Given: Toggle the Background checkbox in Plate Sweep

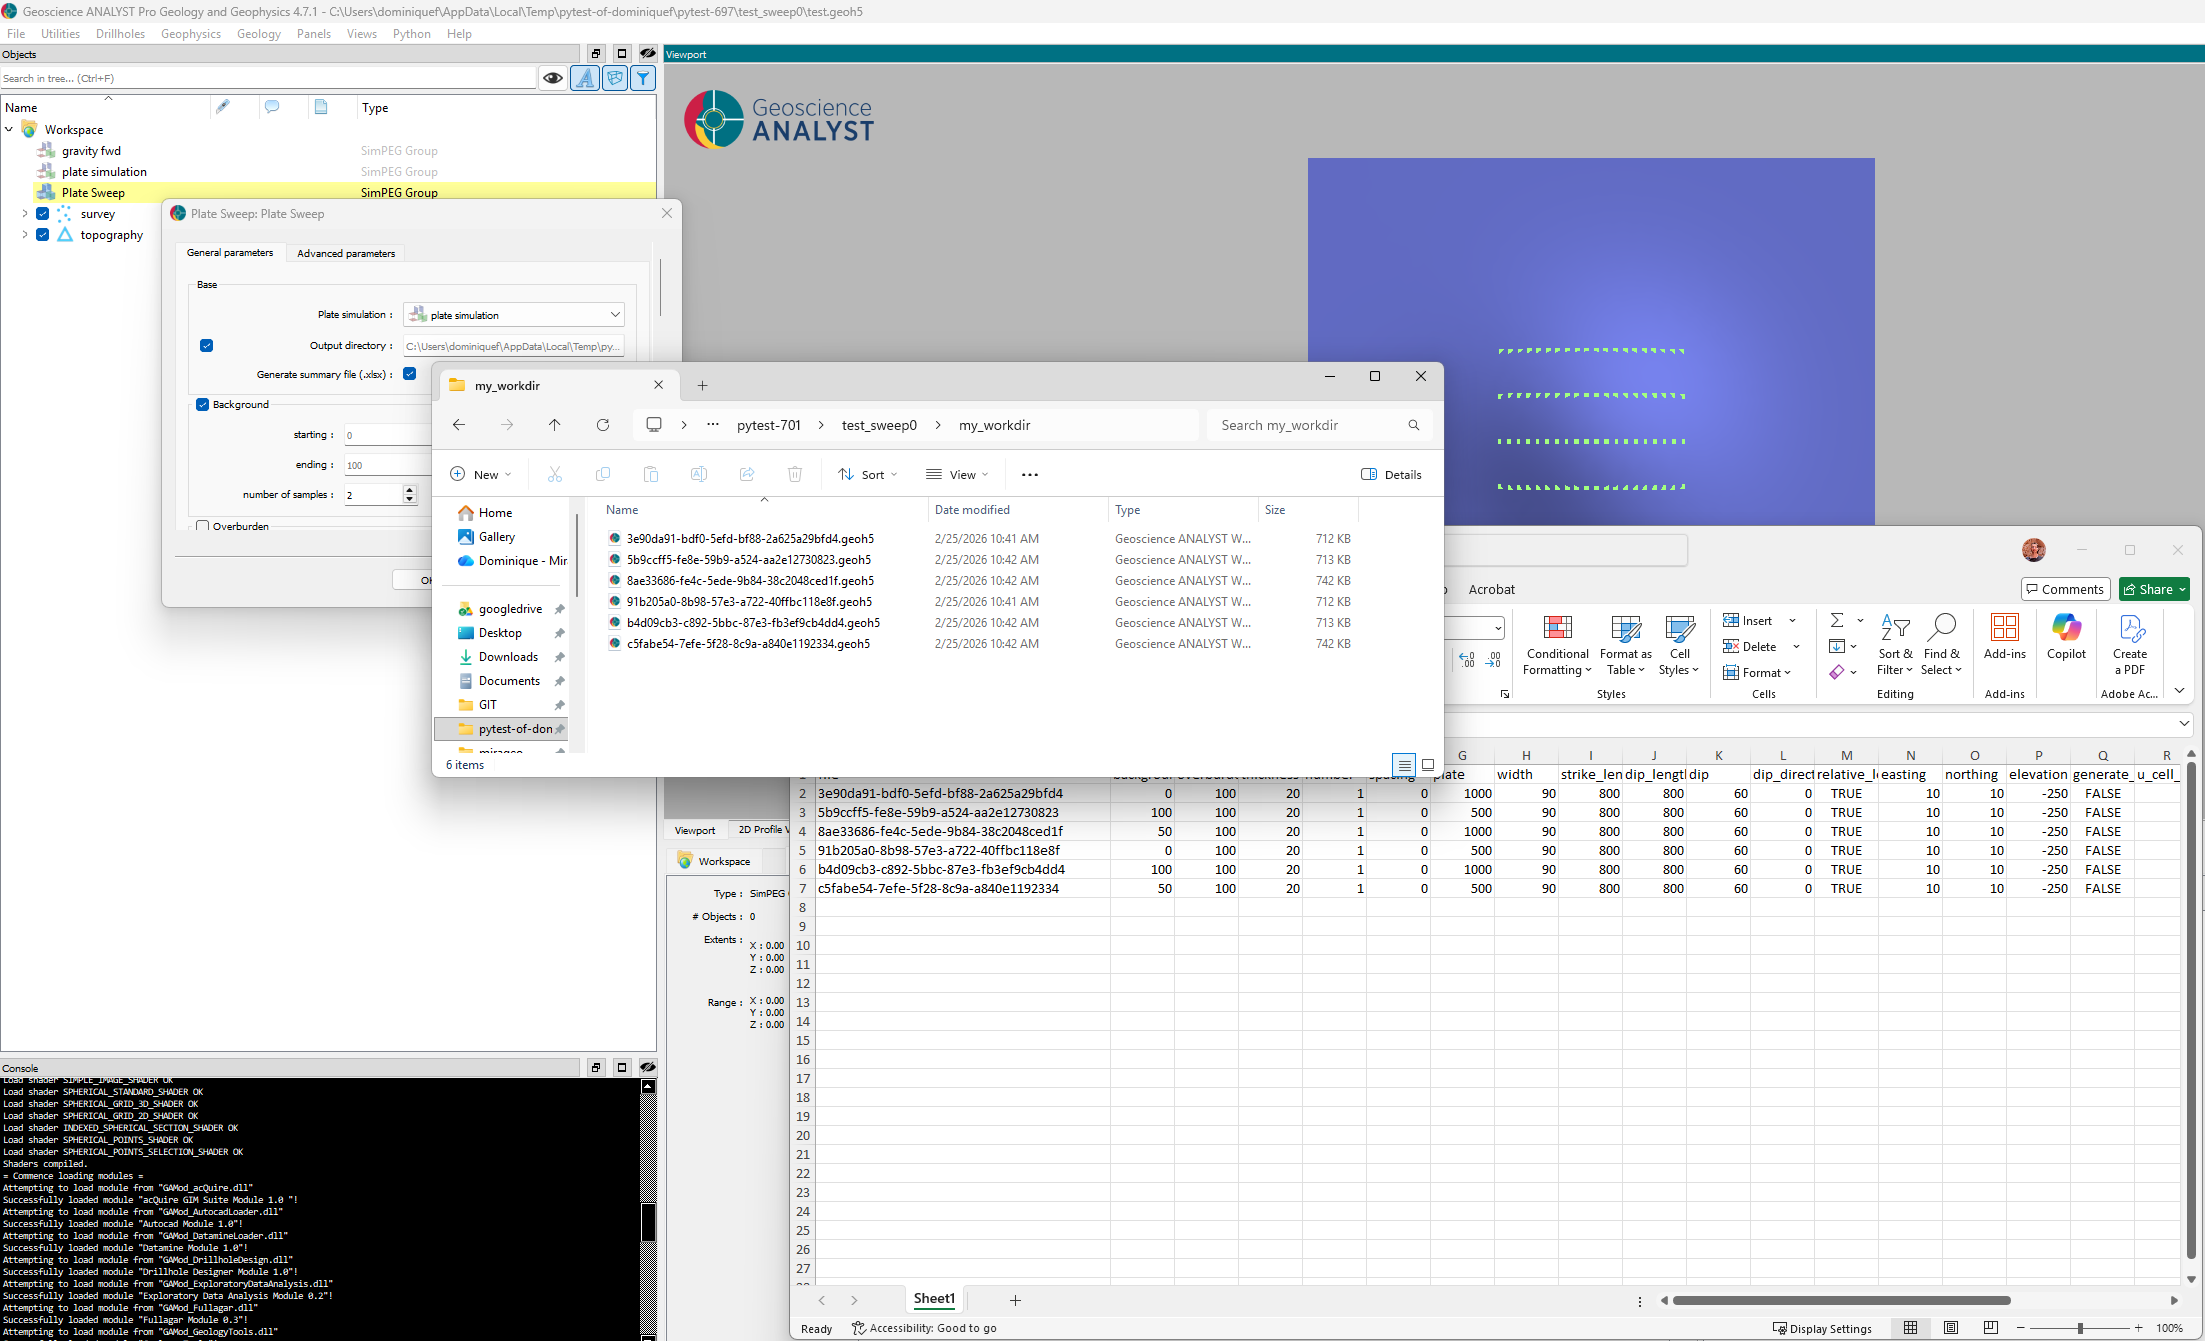Looking at the screenshot, I should [x=203, y=405].
